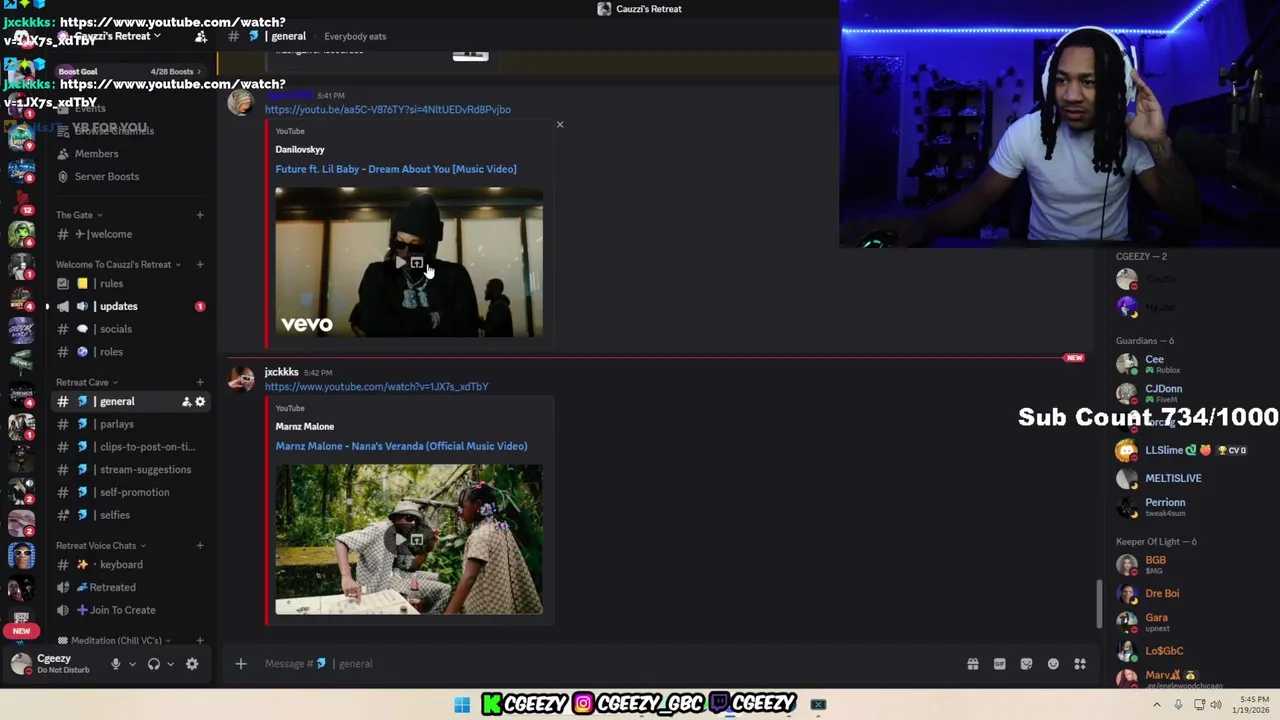Open Cauzzi's Retreat server dropdown

[x=112, y=36]
